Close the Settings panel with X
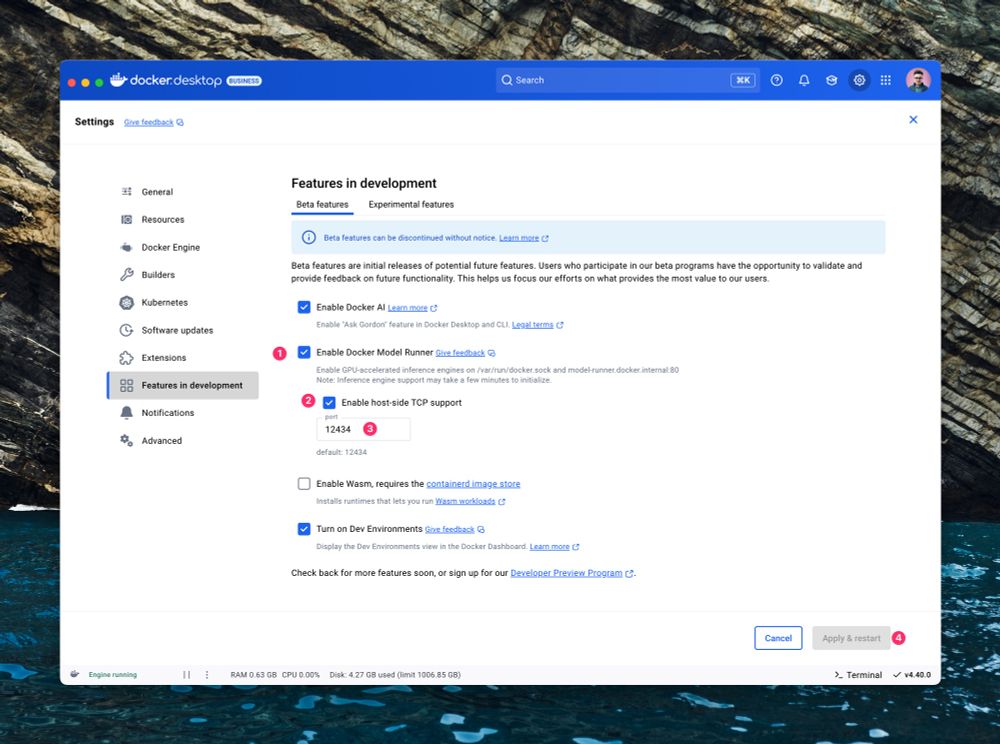1000x744 pixels. pos(913,120)
